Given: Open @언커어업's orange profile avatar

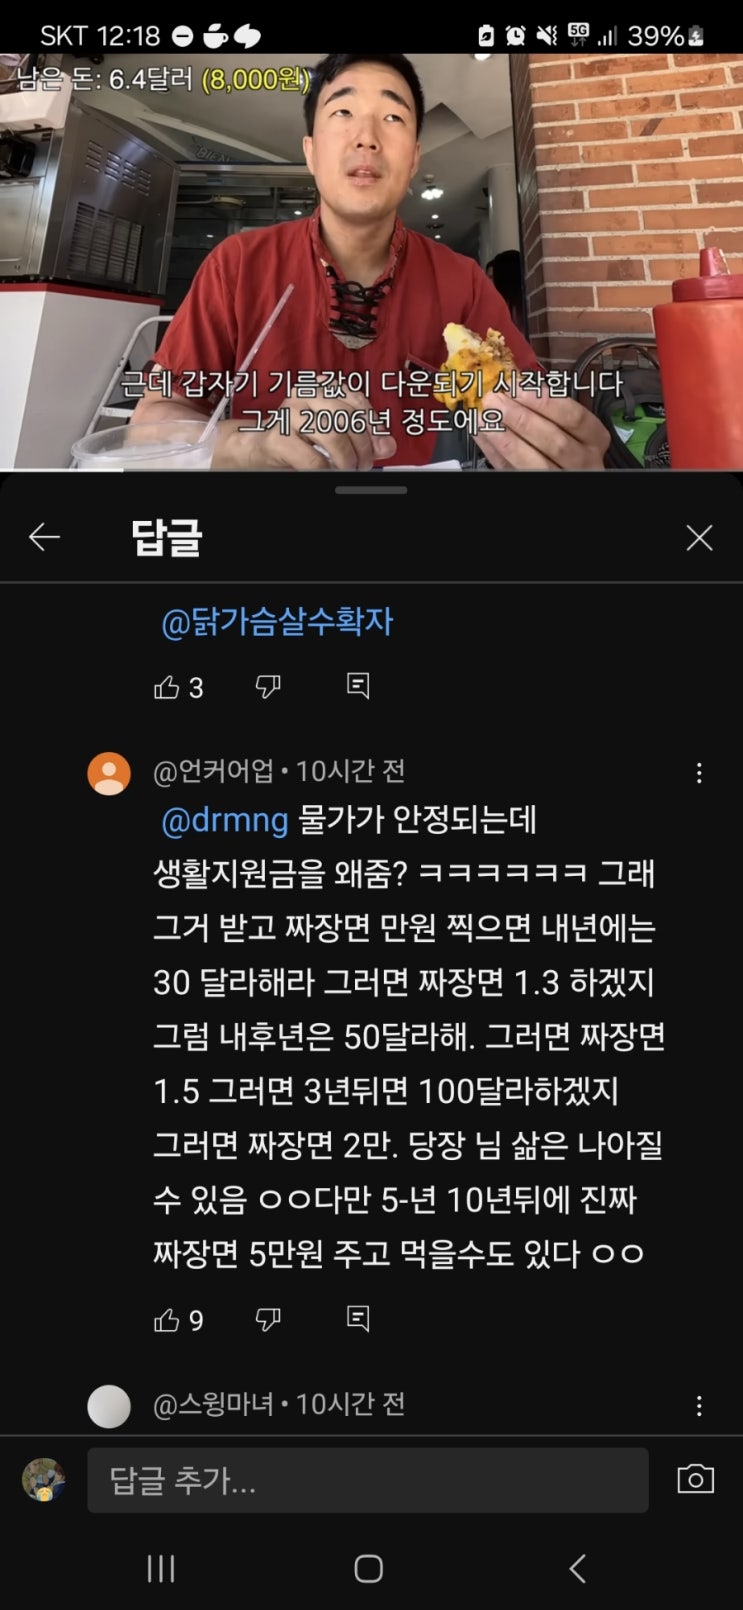Looking at the screenshot, I should 109,774.
